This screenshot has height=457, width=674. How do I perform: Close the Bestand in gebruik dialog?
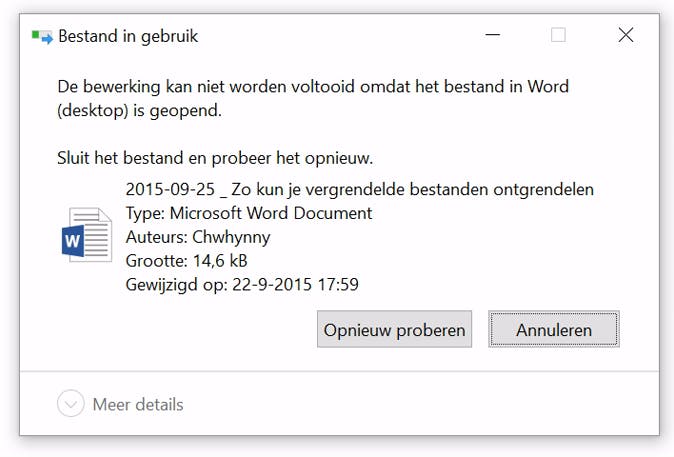(x=626, y=35)
